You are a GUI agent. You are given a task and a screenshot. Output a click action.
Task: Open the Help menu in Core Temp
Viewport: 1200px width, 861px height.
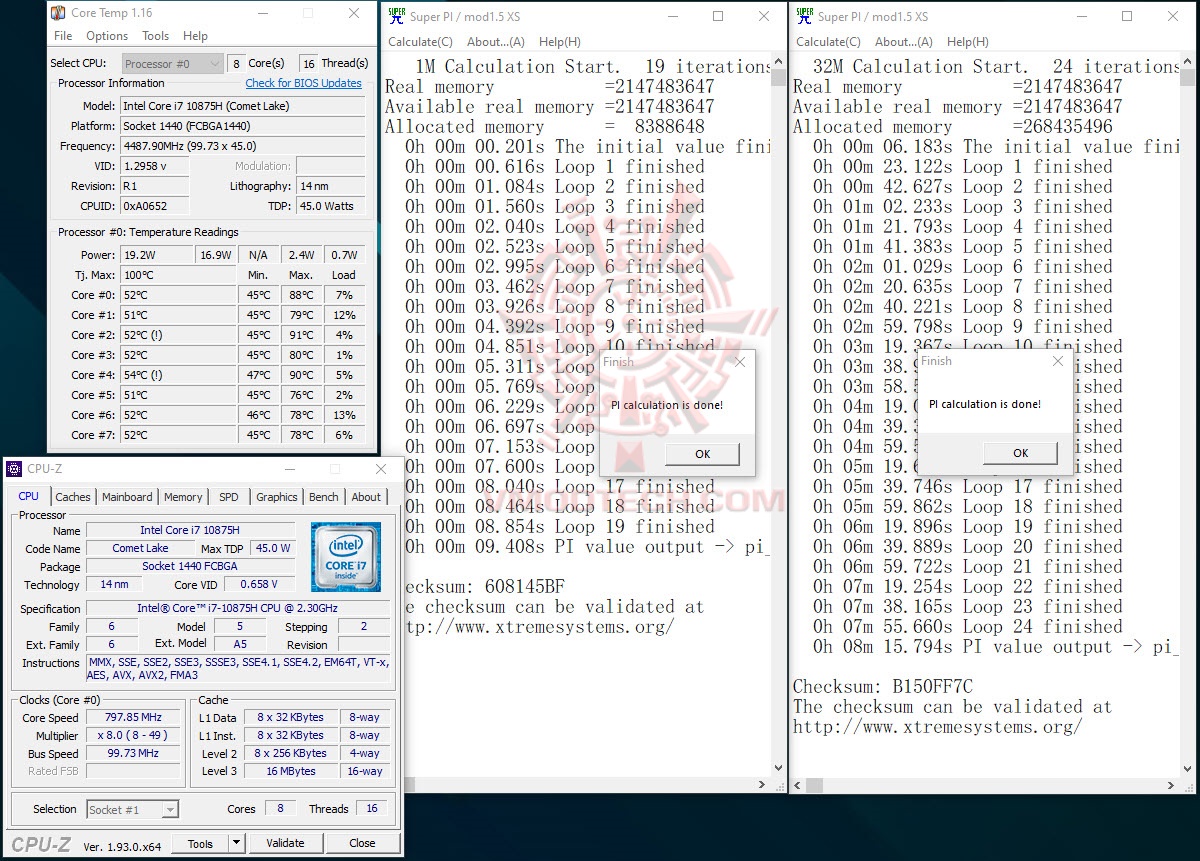(195, 36)
